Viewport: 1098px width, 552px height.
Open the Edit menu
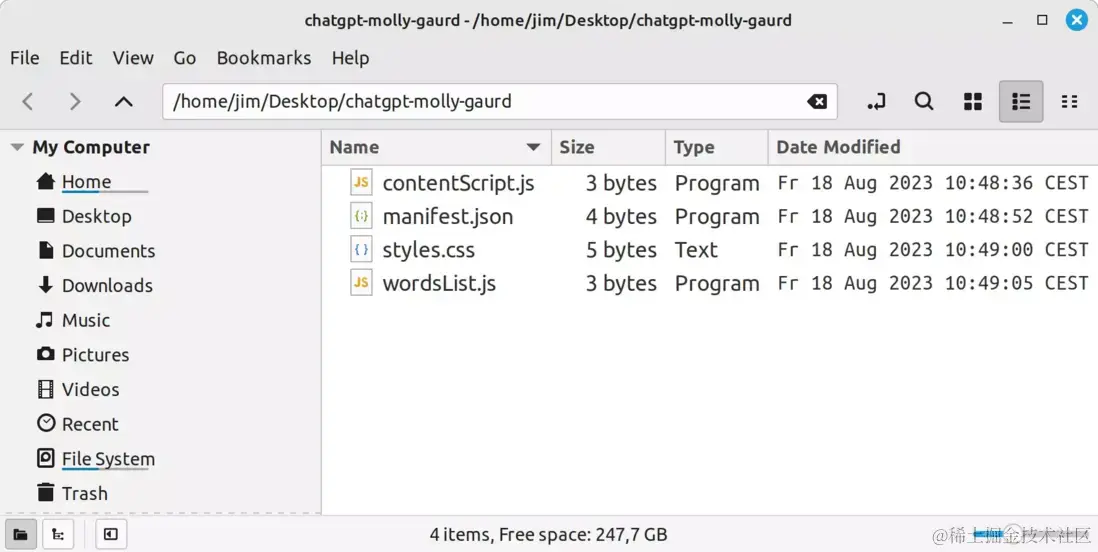click(x=76, y=58)
